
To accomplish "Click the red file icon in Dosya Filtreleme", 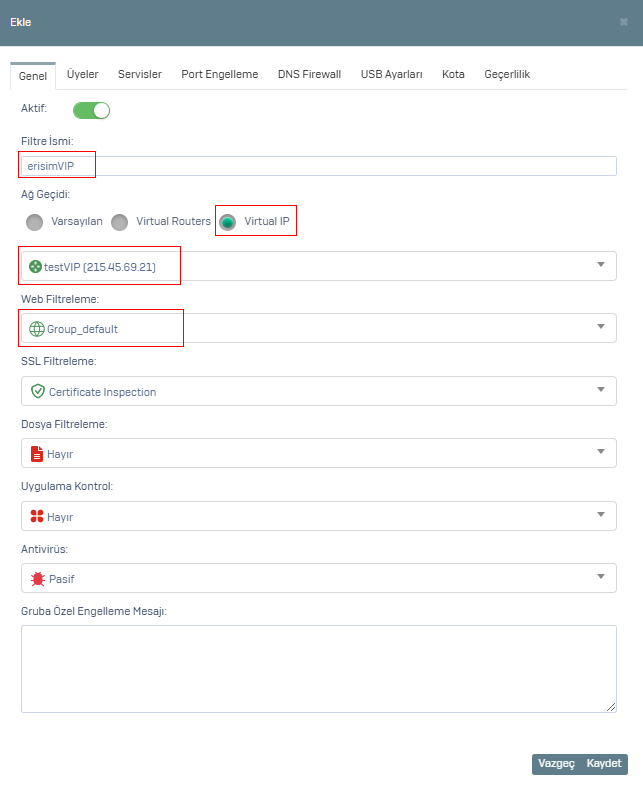I will click(37, 454).
